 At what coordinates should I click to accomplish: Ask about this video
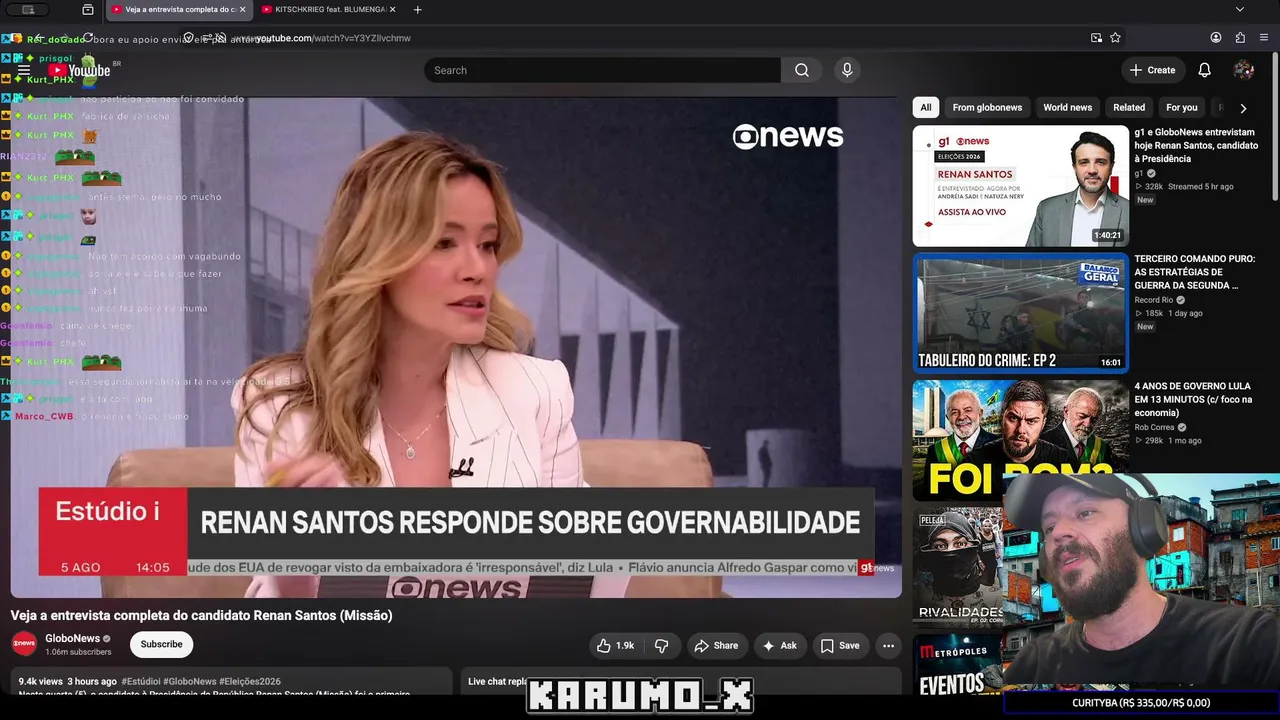pos(780,646)
